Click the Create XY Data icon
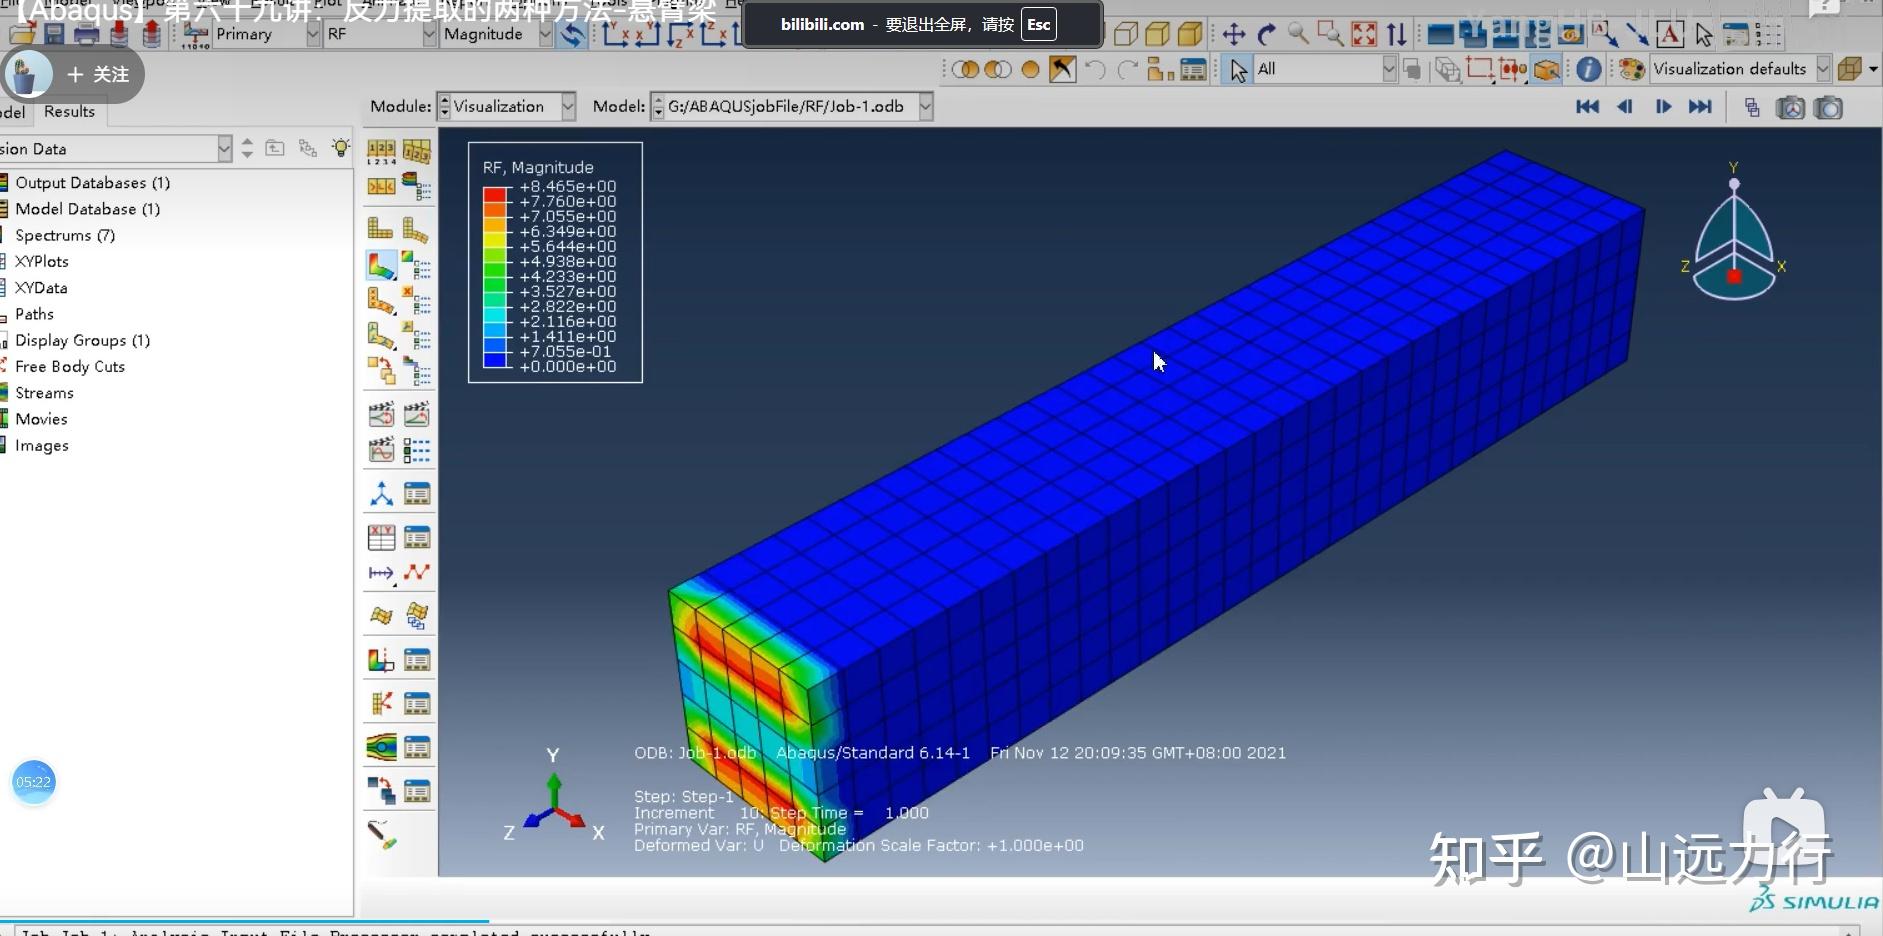This screenshot has height=936, width=1883. click(381, 537)
